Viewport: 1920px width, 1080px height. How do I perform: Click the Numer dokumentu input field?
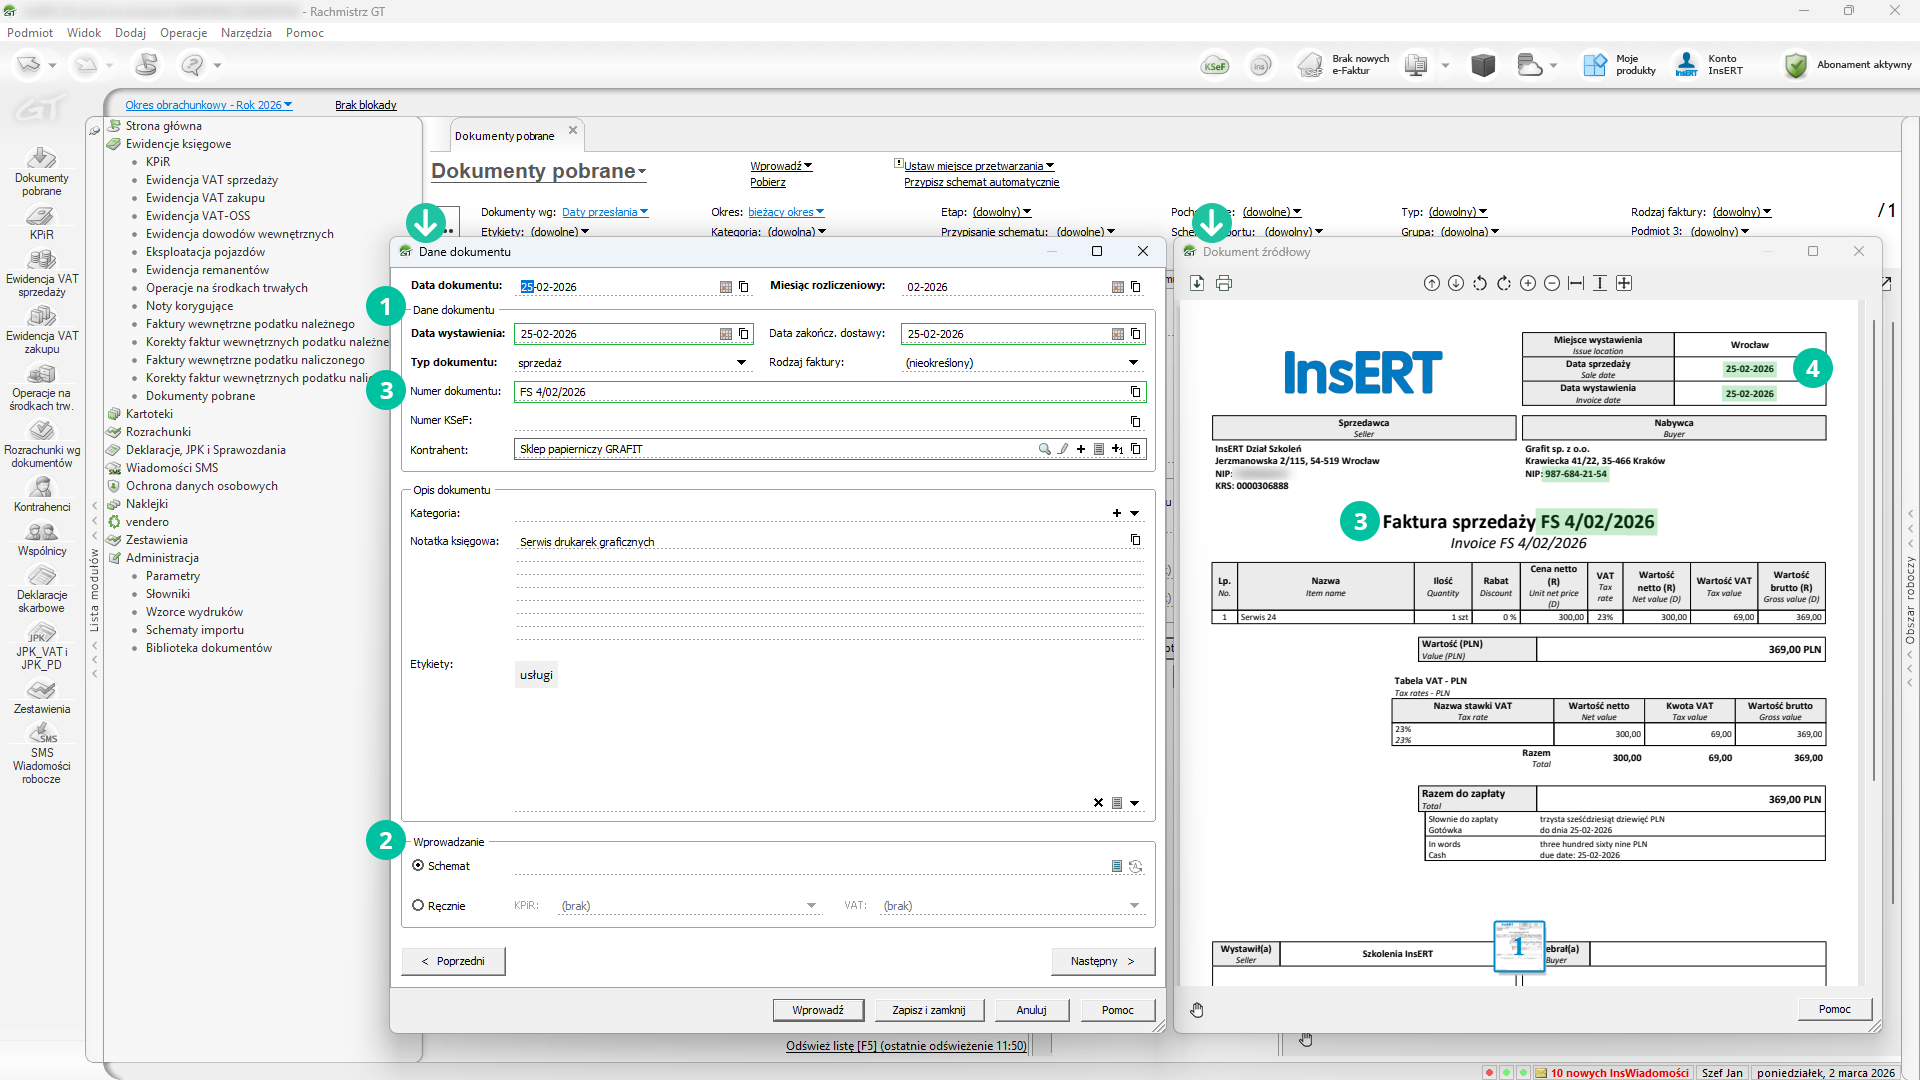coord(820,392)
